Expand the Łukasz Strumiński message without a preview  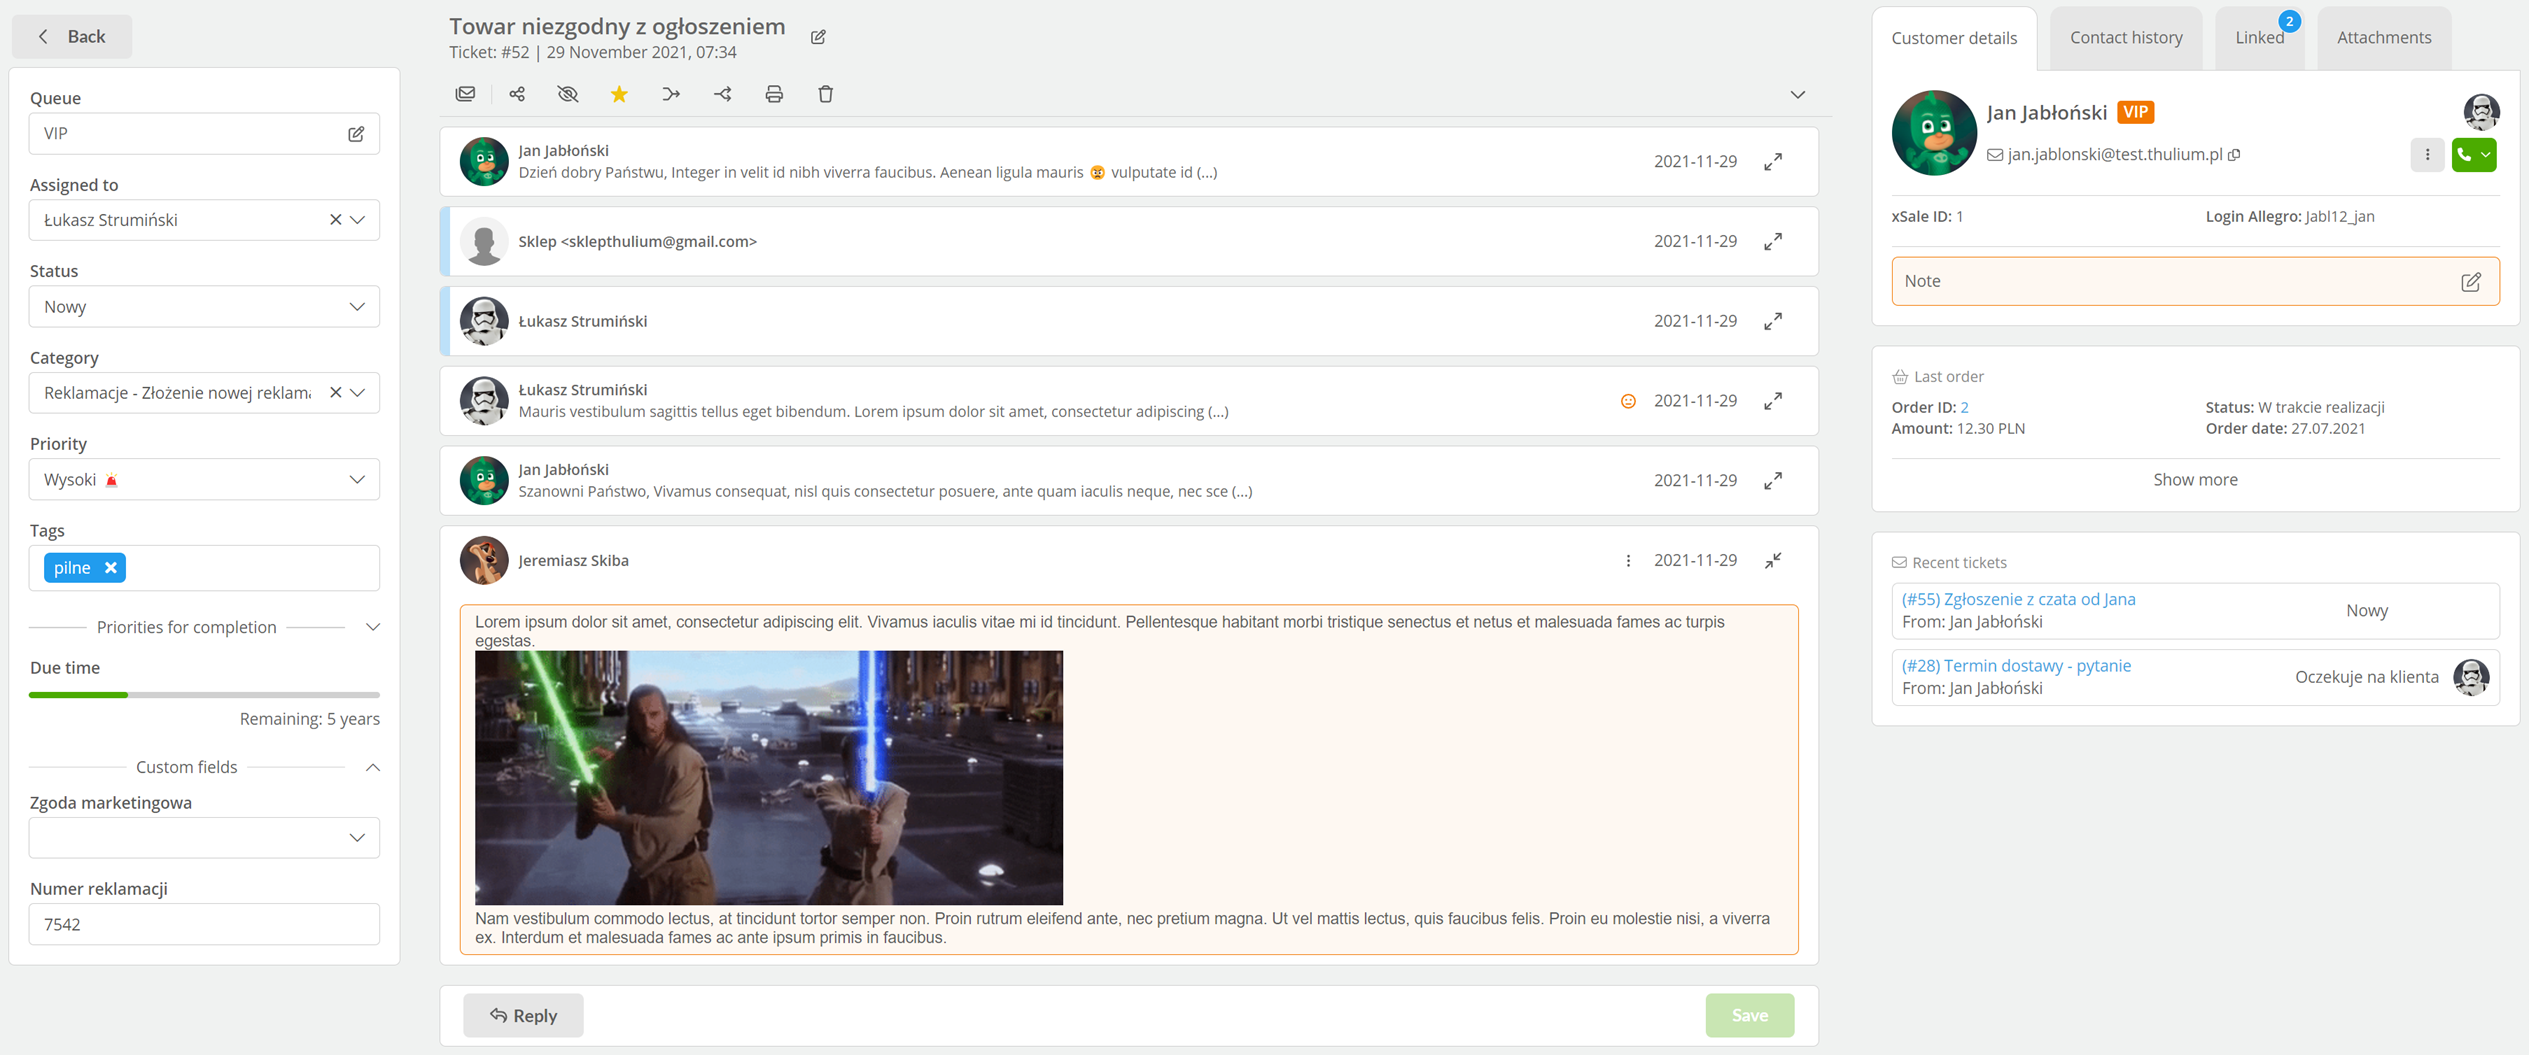click(1773, 321)
